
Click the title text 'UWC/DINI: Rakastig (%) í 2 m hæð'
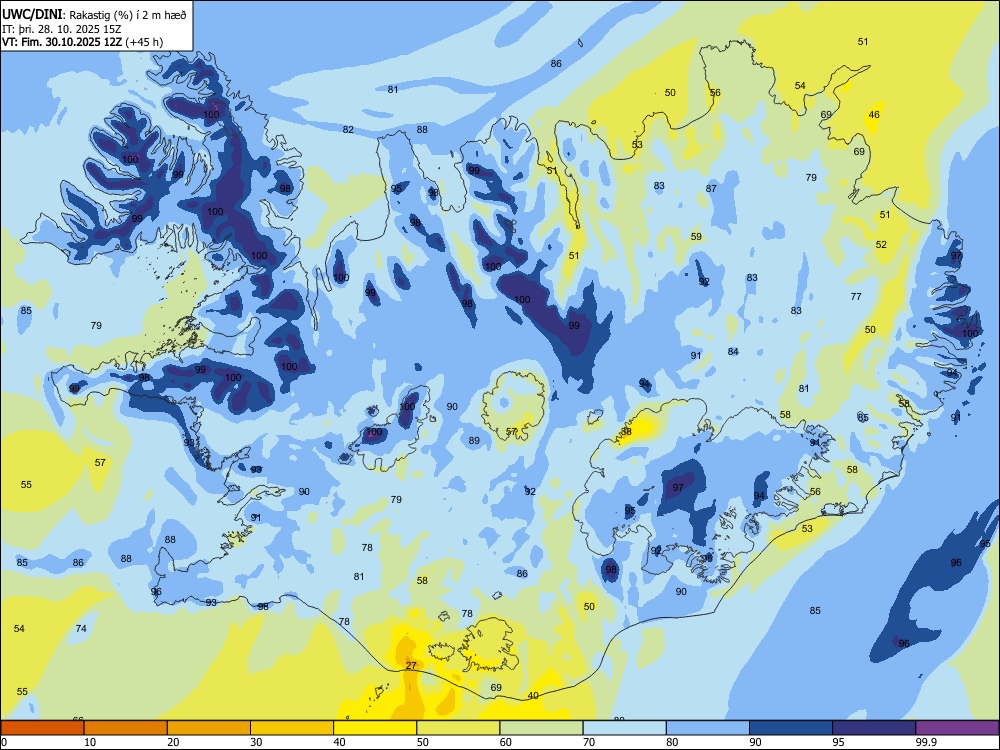click(x=94, y=15)
